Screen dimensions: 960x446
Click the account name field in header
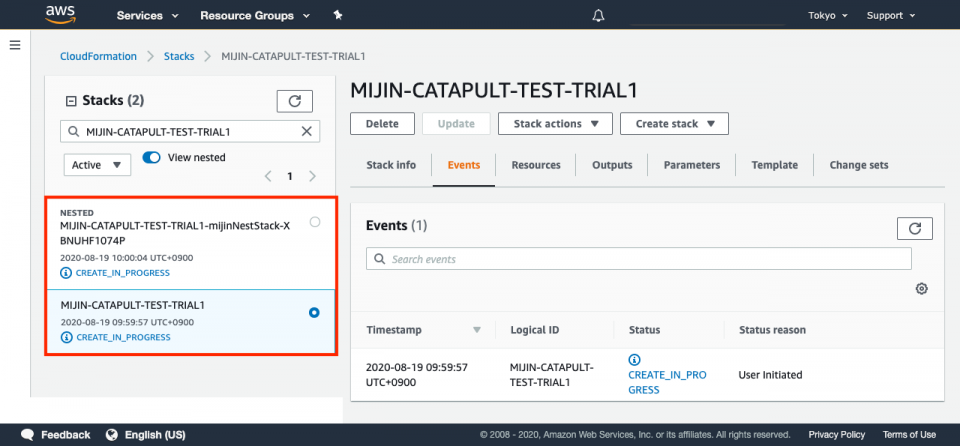[x=707, y=17]
